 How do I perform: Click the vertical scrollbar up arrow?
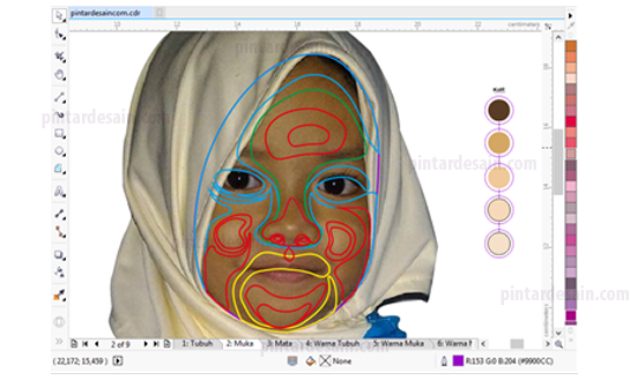click(x=558, y=37)
